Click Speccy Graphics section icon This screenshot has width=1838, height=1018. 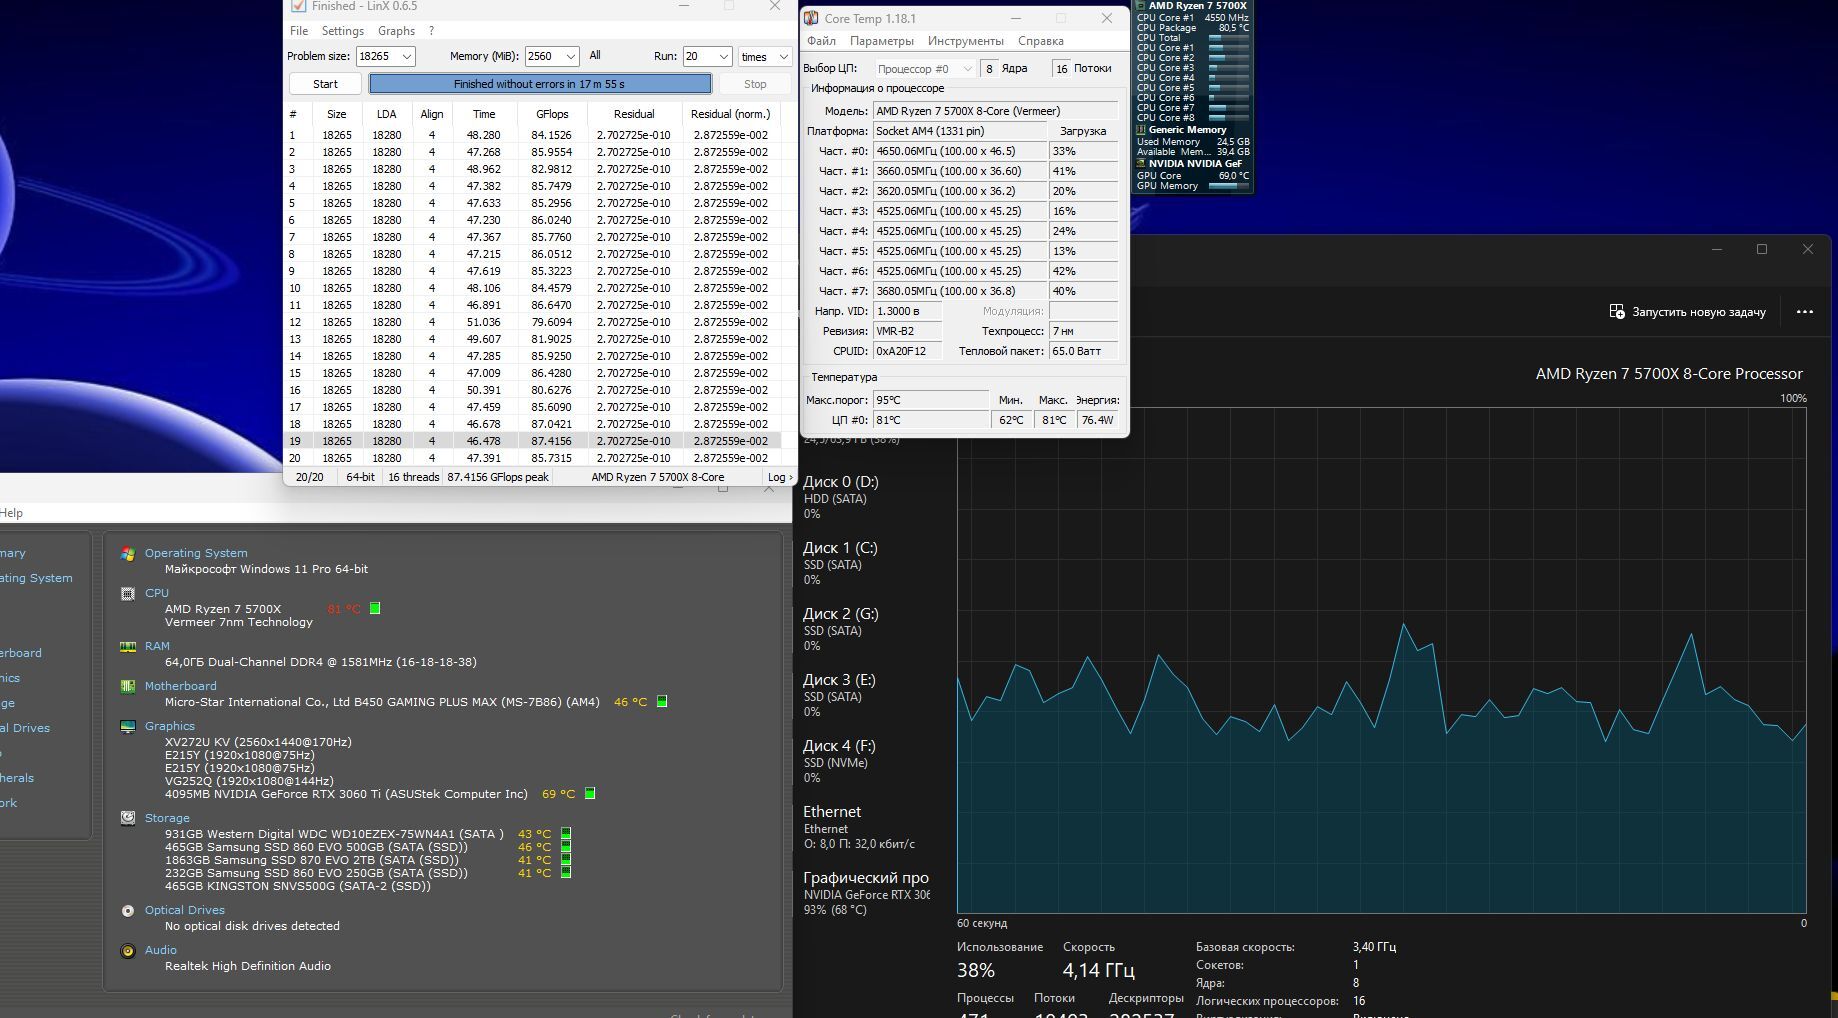click(x=128, y=727)
